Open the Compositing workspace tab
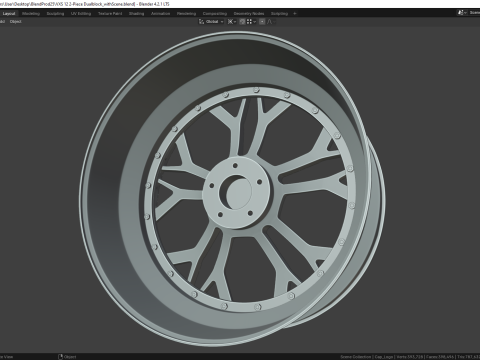The image size is (480, 360). 215,14
